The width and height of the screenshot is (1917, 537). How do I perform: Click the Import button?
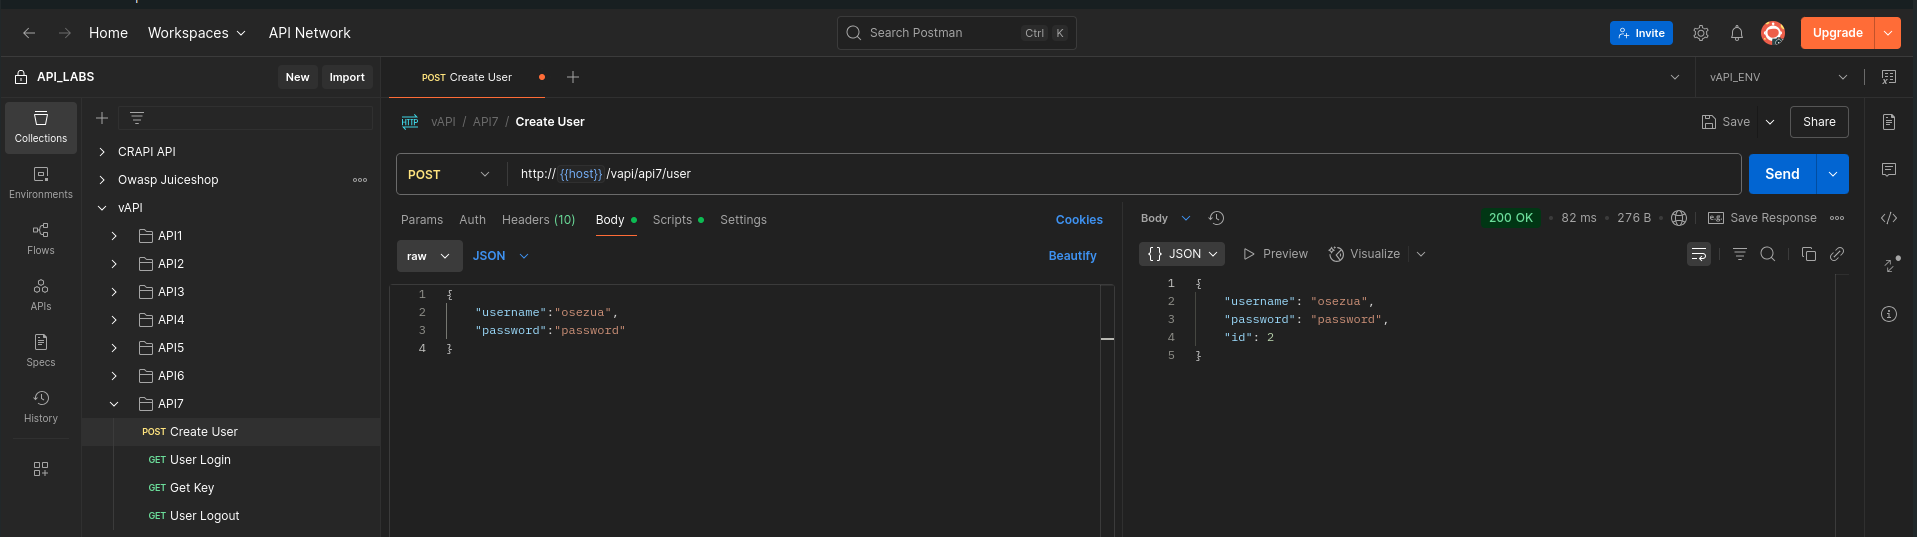coord(347,77)
